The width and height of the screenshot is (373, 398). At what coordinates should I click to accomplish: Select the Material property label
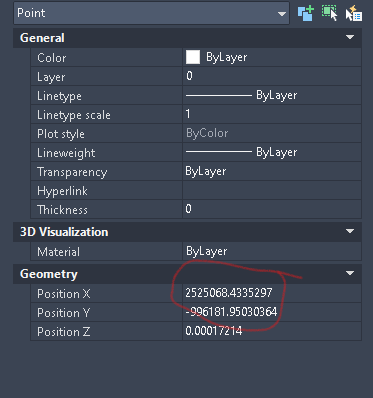tap(58, 252)
